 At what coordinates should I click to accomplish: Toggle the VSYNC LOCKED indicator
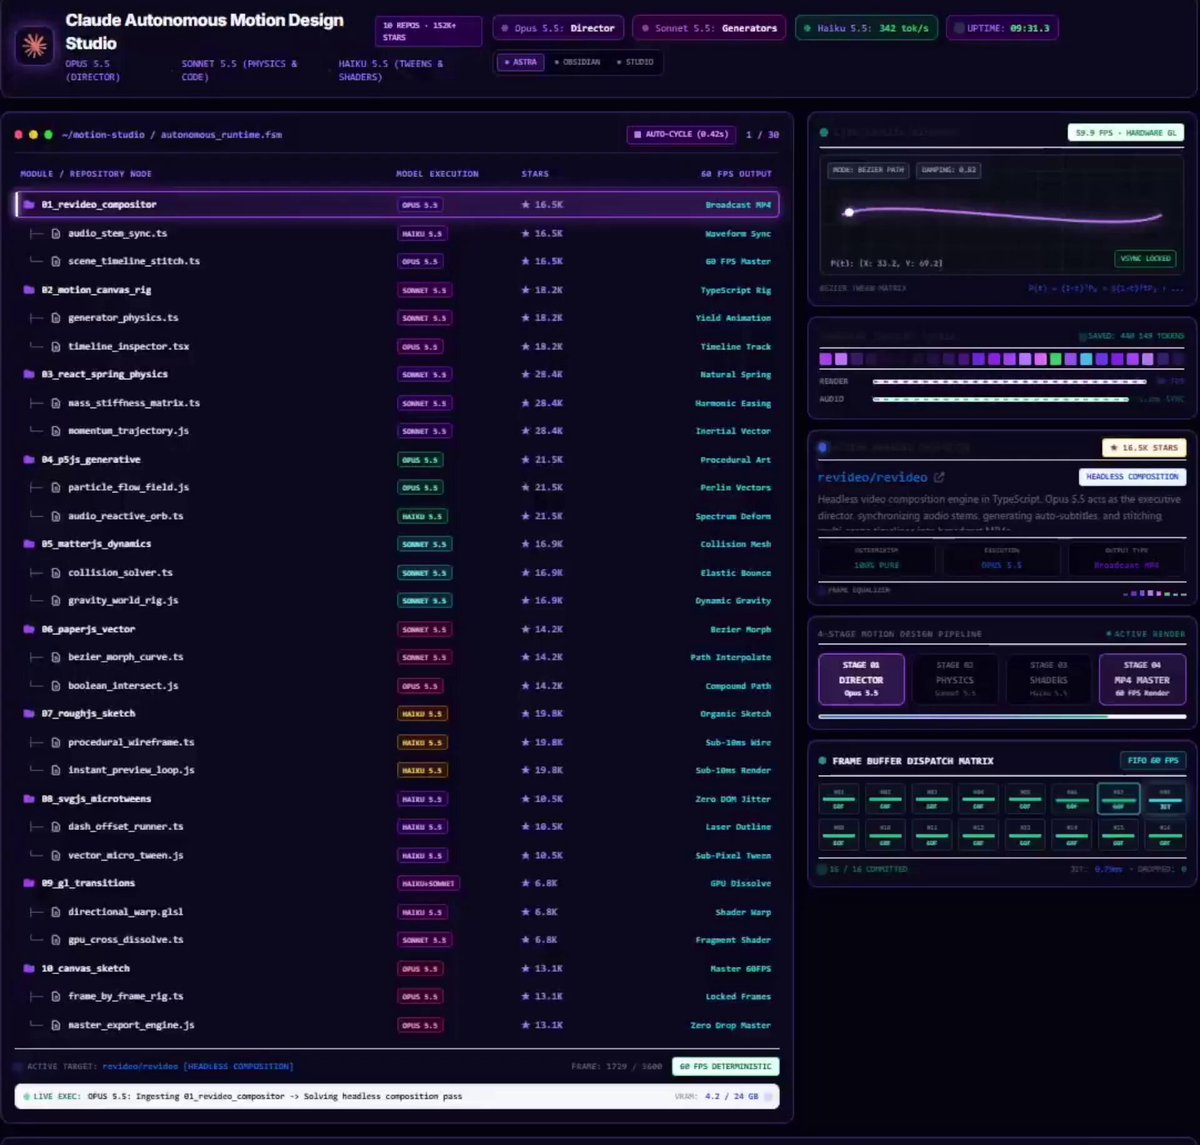point(1145,259)
